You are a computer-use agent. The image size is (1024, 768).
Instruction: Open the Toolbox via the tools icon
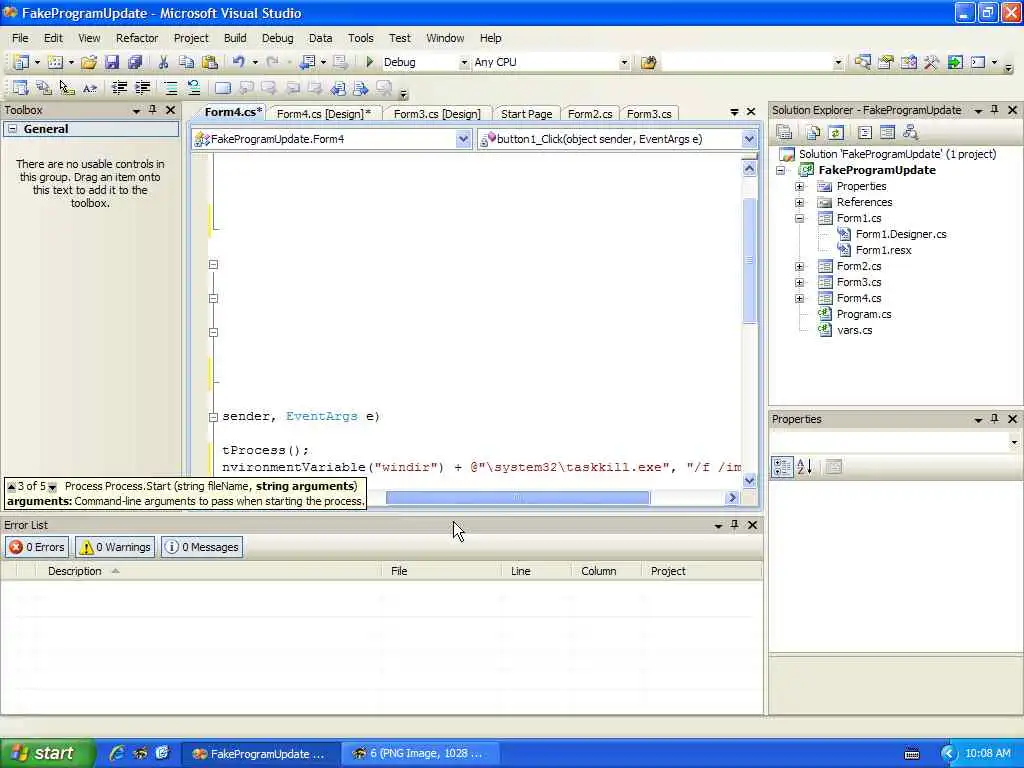coord(931,63)
